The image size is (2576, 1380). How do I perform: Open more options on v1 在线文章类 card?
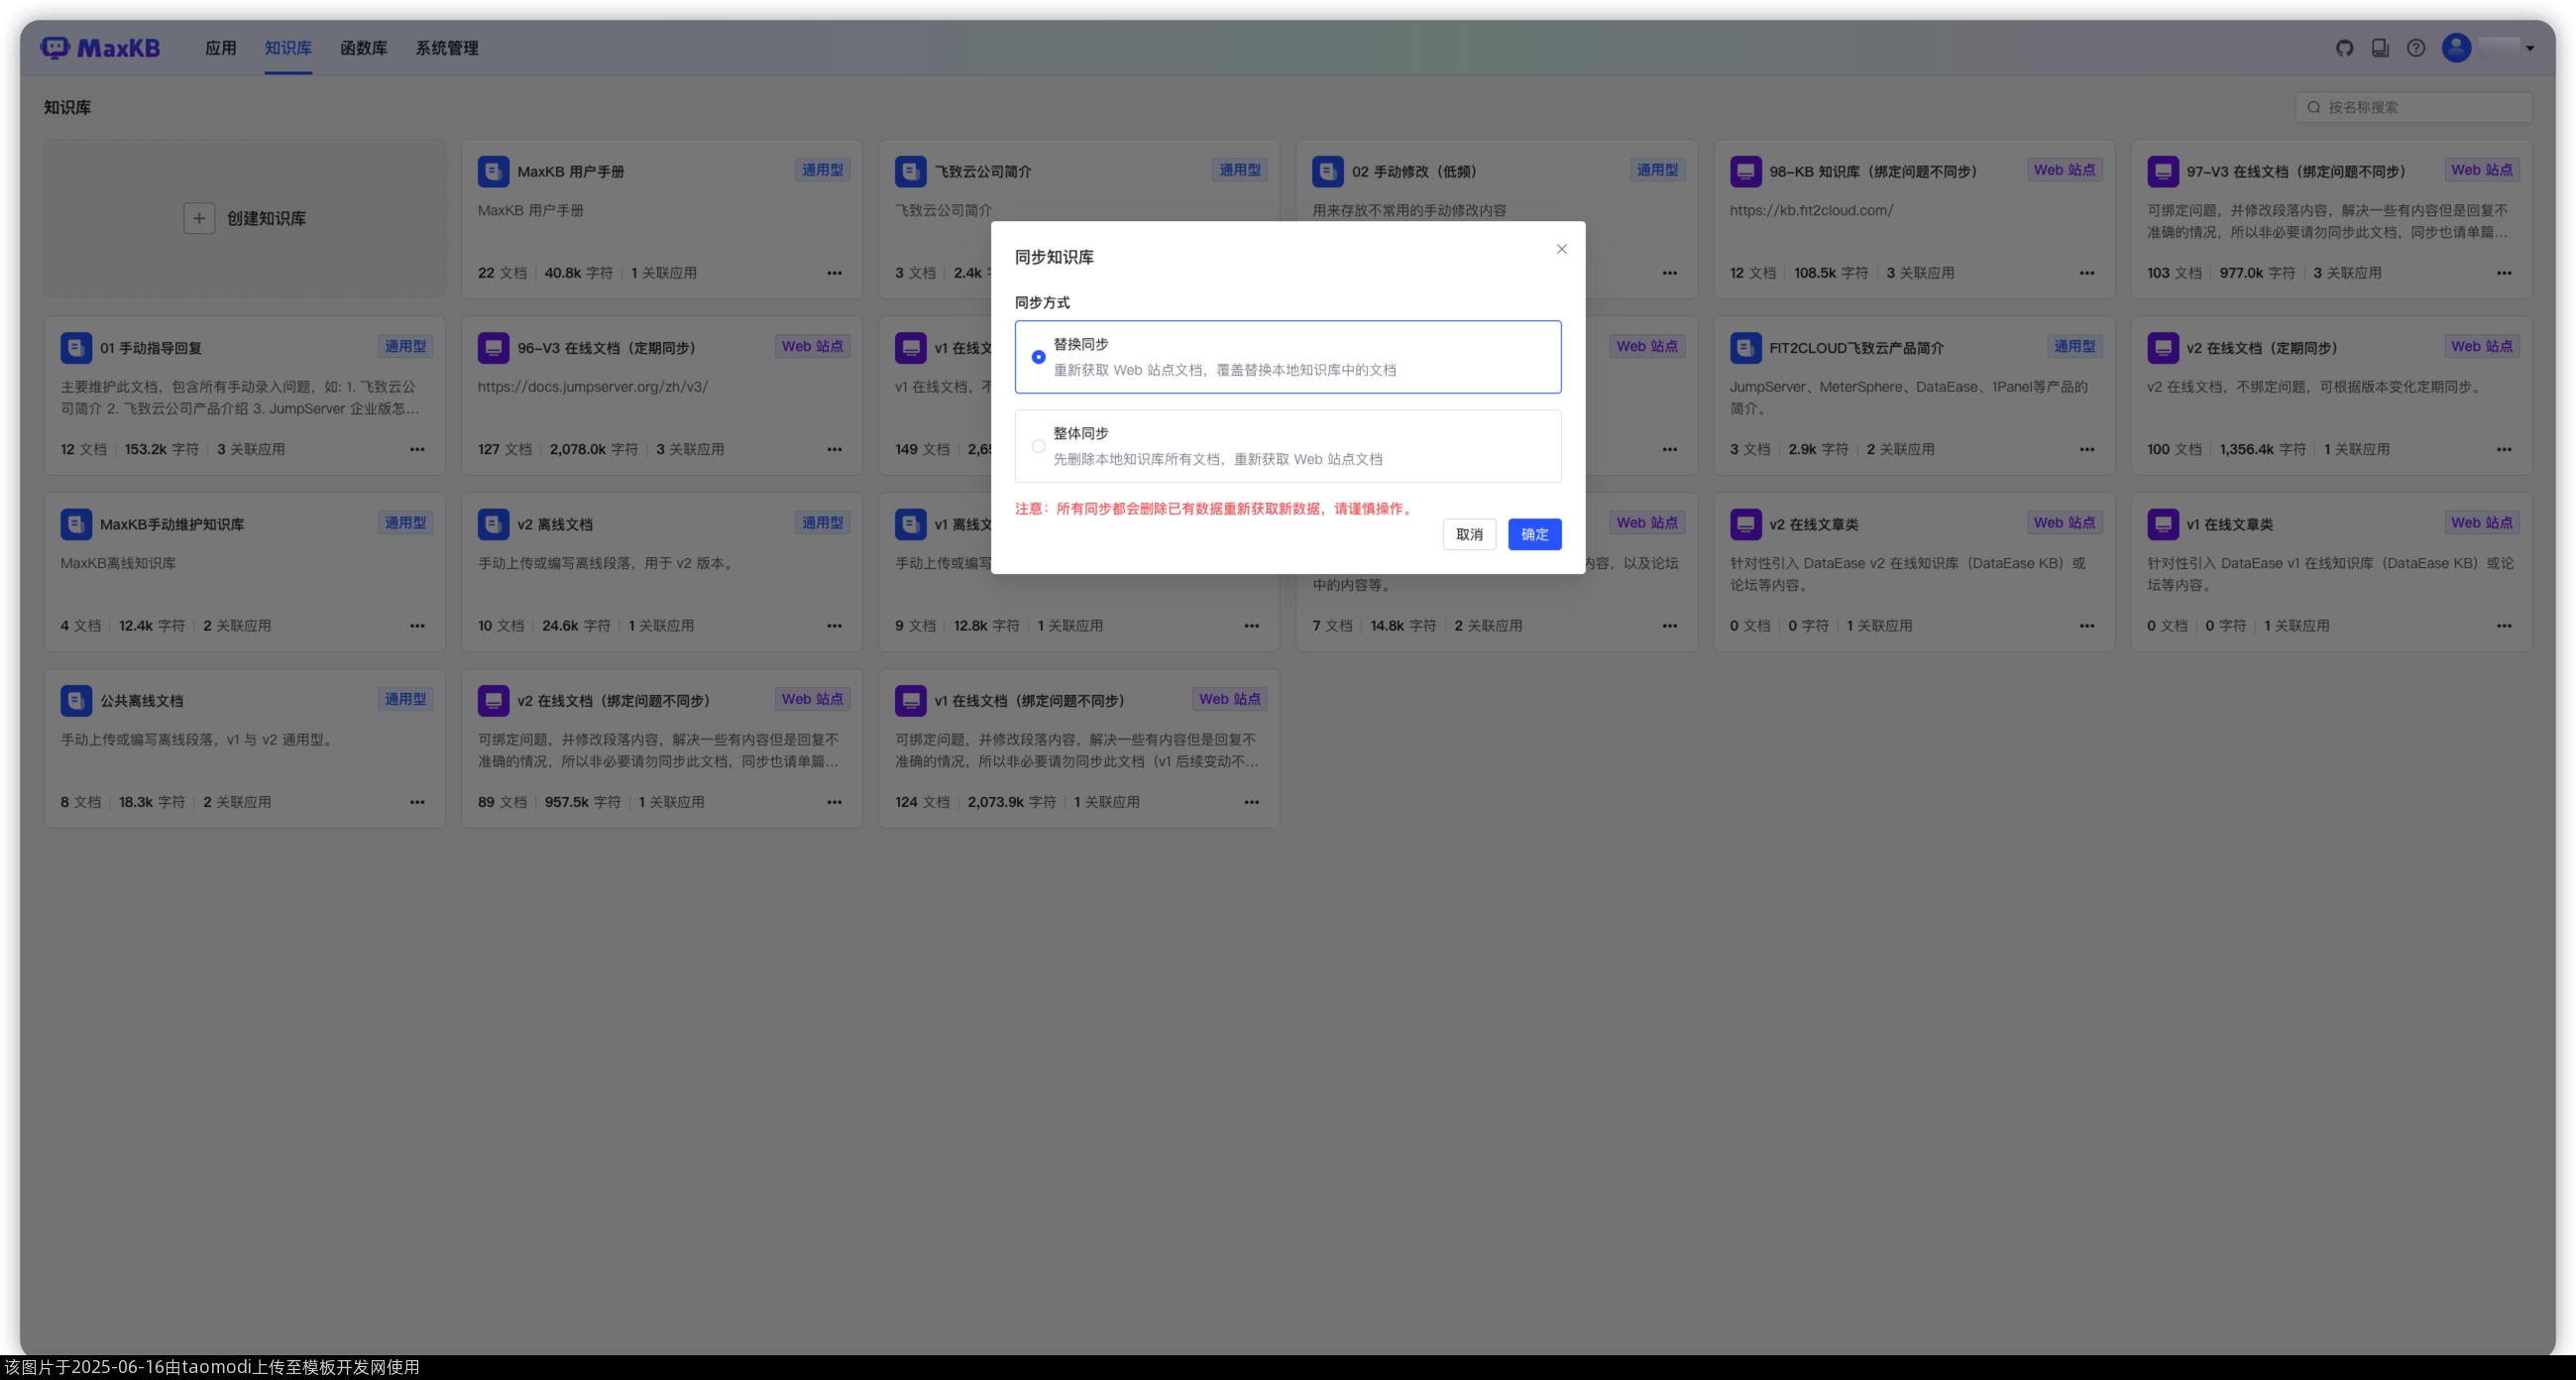[2504, 626]
